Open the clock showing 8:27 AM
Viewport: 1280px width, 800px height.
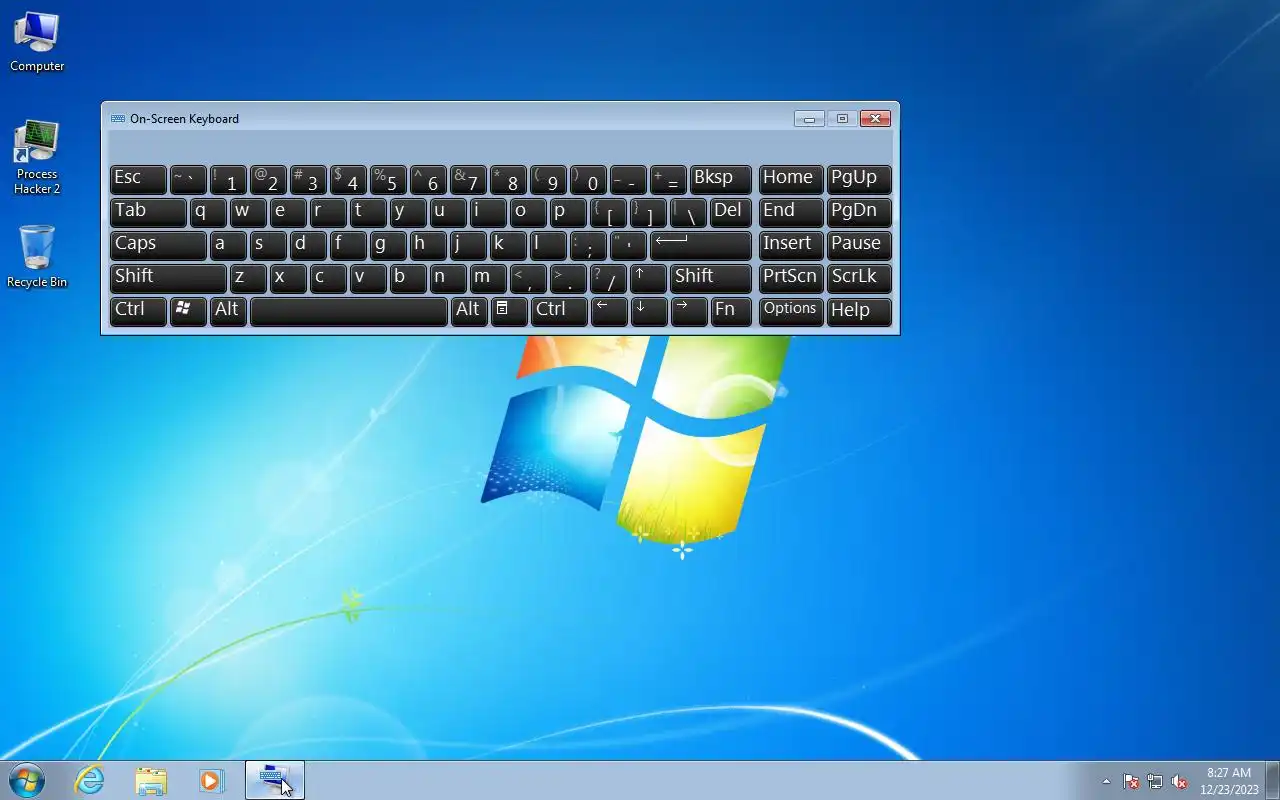tap(1229, 781)
